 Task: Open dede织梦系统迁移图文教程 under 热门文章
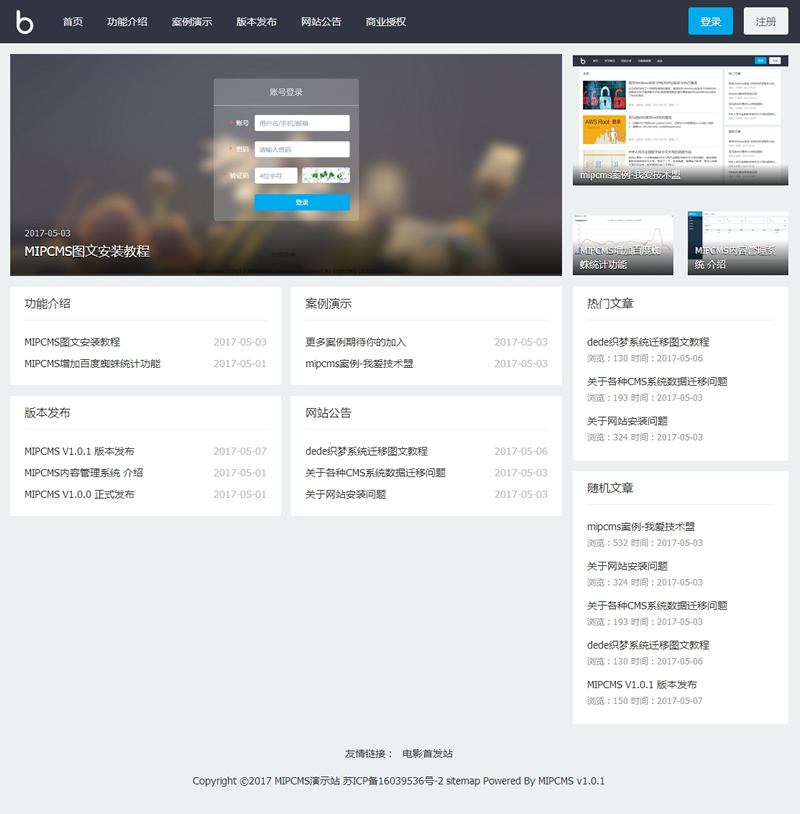(x=648, y=342)
